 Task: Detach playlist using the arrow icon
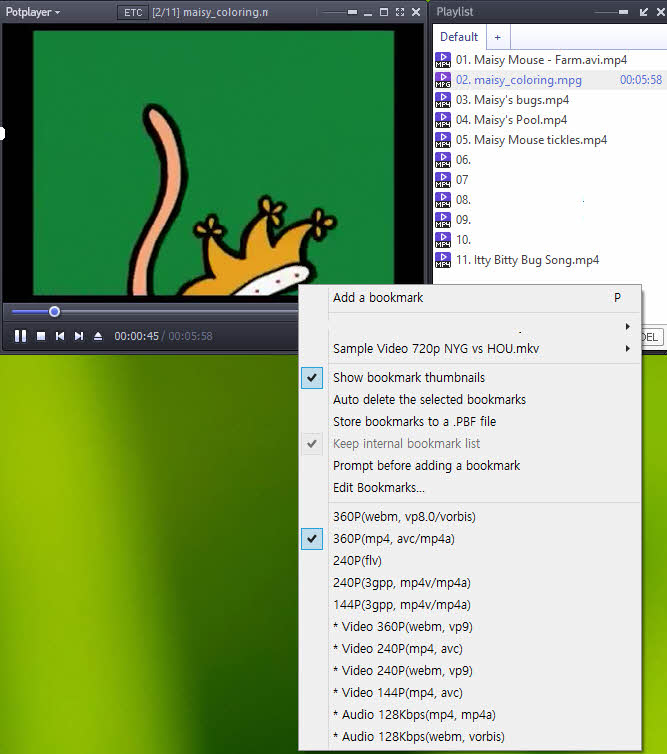click(x=644, y=12)
